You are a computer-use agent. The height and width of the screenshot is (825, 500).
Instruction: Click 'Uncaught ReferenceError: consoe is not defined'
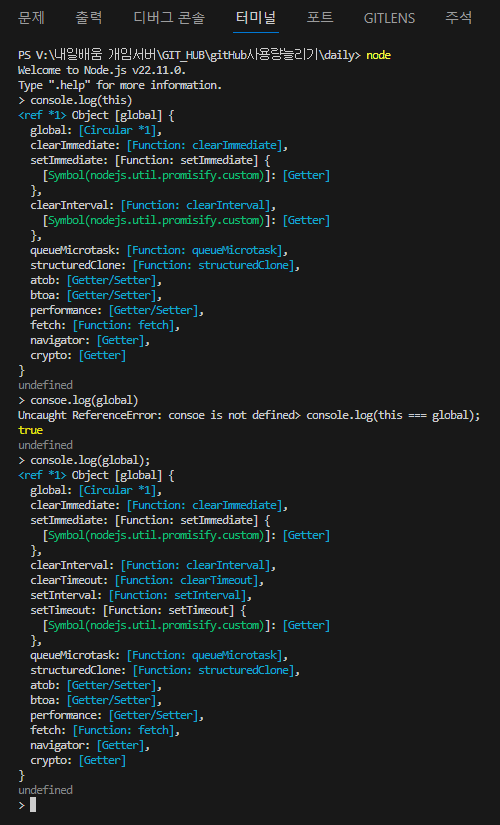(x=156, y=415)
